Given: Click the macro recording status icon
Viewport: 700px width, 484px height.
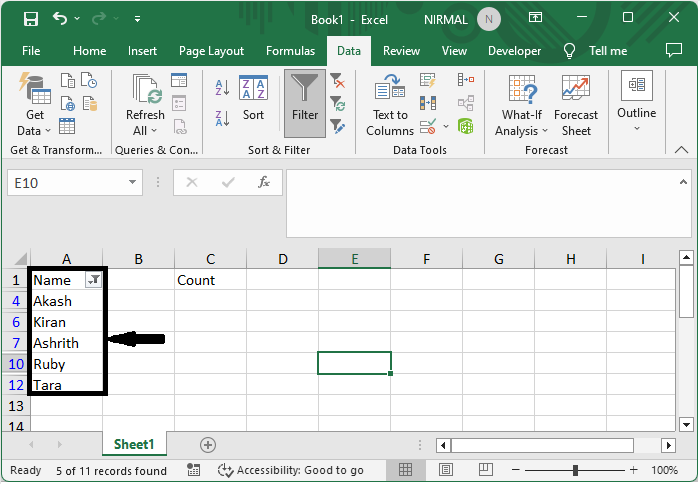Looking at the screenshot, I should (x=193, y=470).
